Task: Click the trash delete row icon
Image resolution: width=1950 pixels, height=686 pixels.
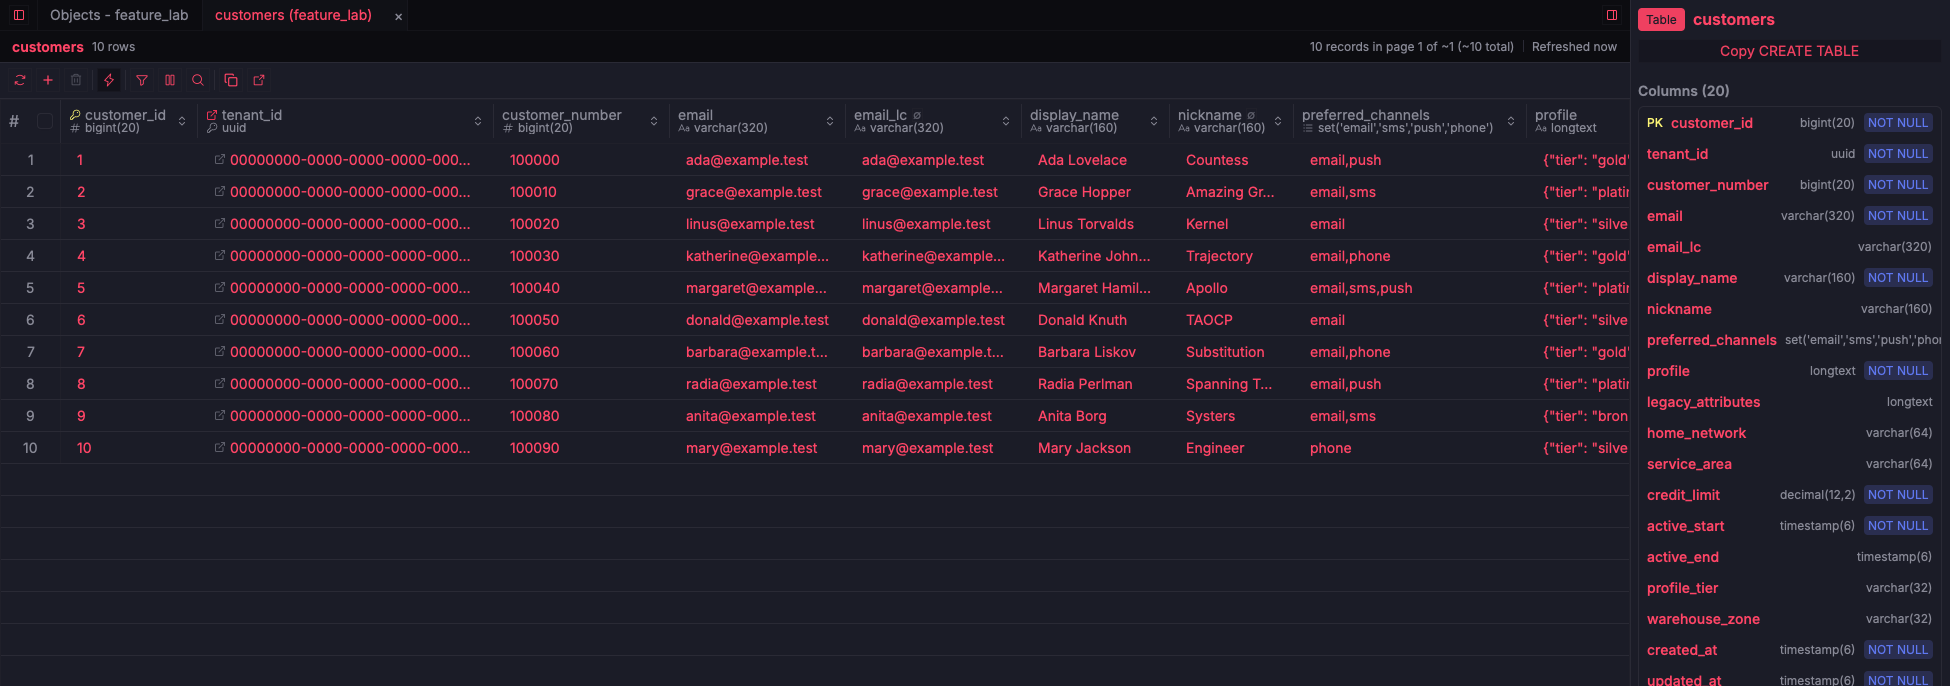Action: [76, 80]
